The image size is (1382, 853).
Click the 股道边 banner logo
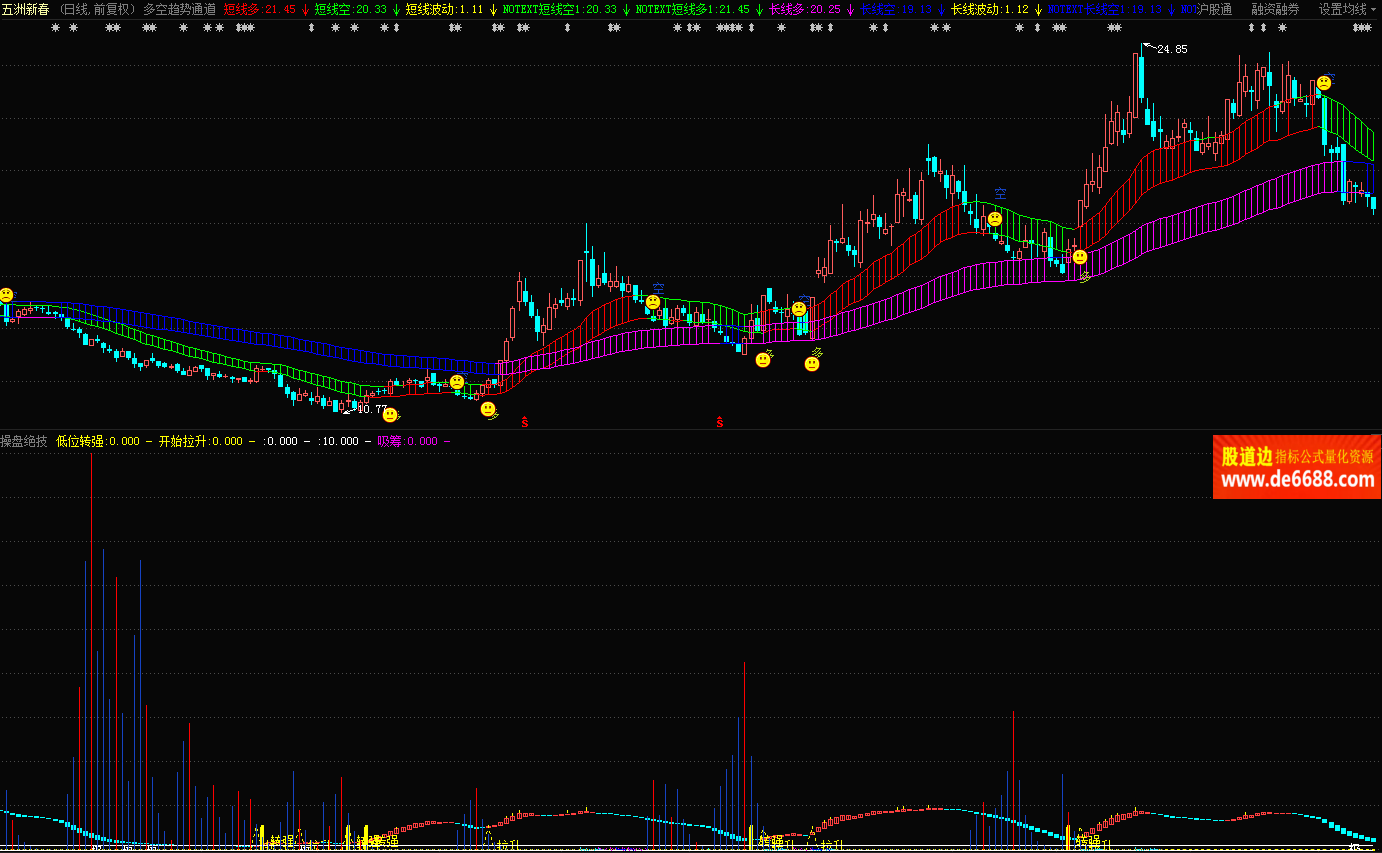(1246, 456)
